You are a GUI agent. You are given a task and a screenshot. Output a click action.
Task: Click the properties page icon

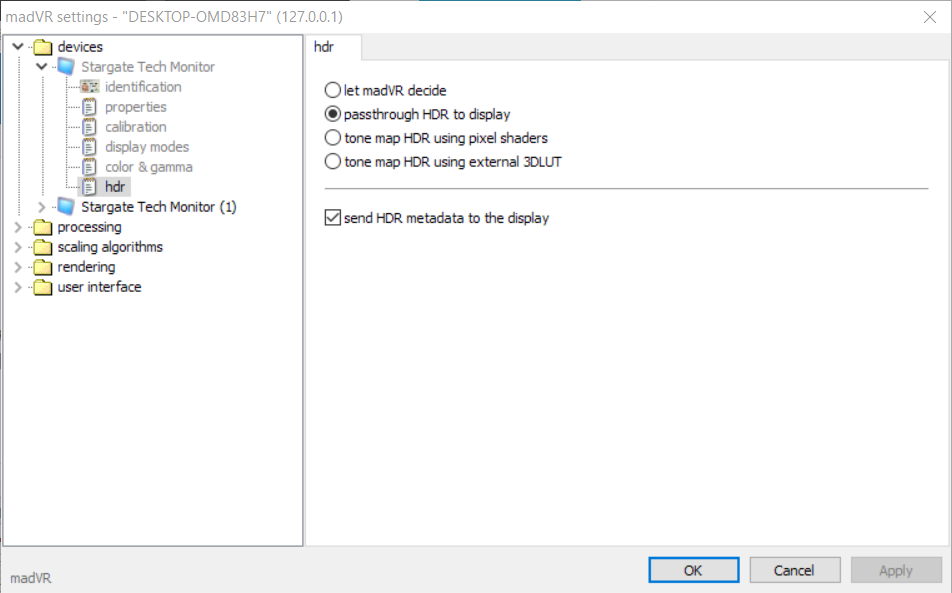pos(89,107)
